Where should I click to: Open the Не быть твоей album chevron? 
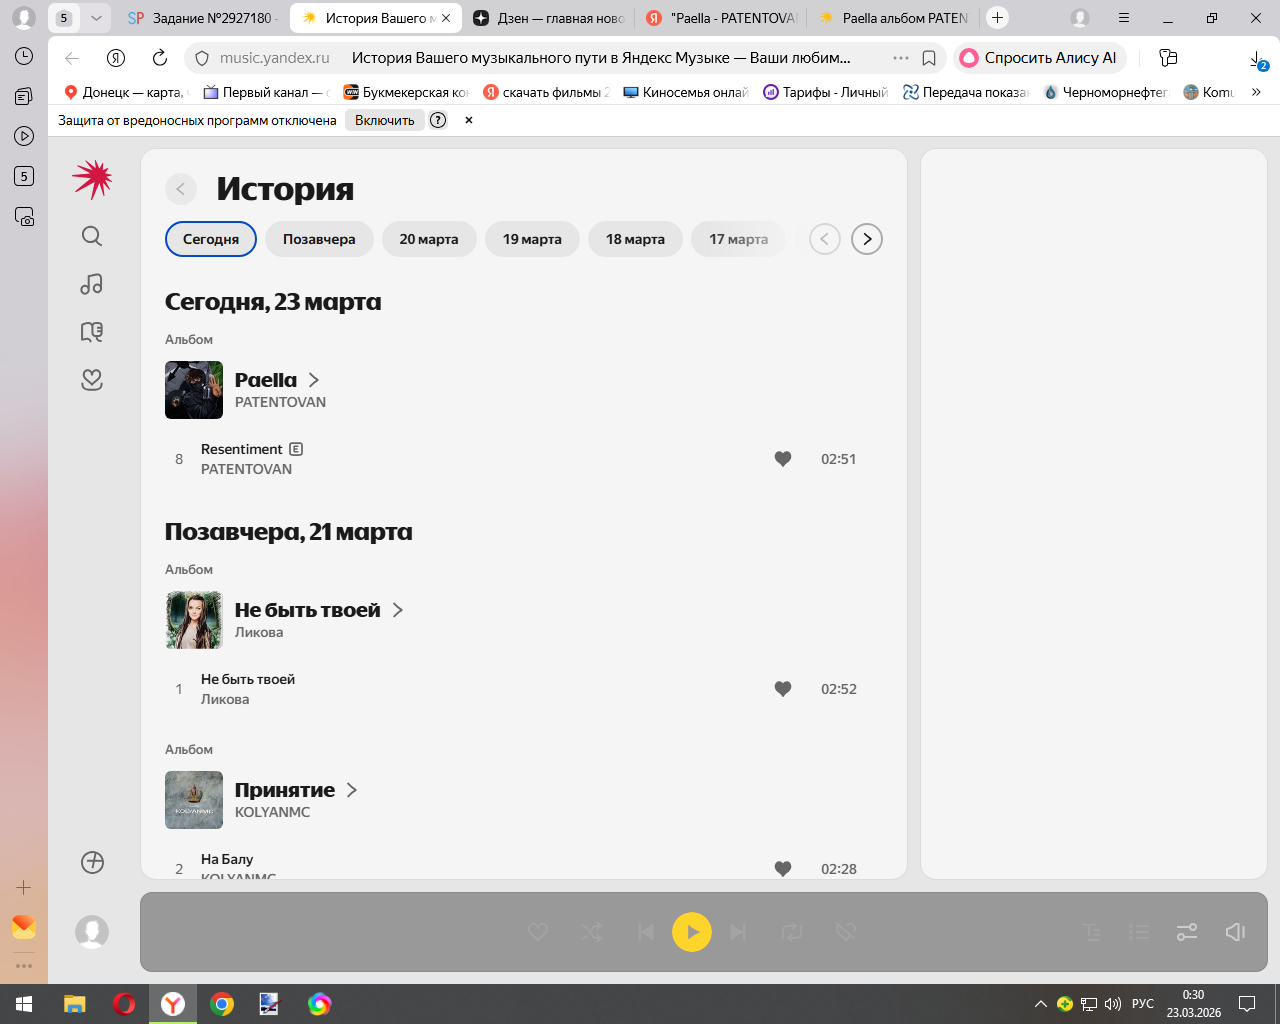[398, 610]
